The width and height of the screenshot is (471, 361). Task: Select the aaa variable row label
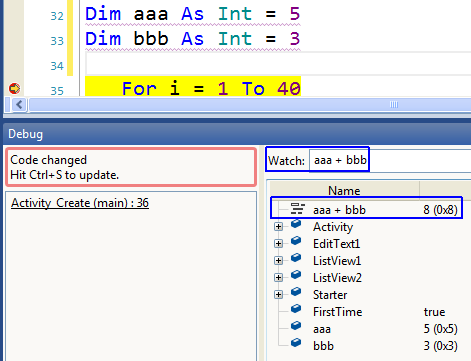tap(322, 329)
